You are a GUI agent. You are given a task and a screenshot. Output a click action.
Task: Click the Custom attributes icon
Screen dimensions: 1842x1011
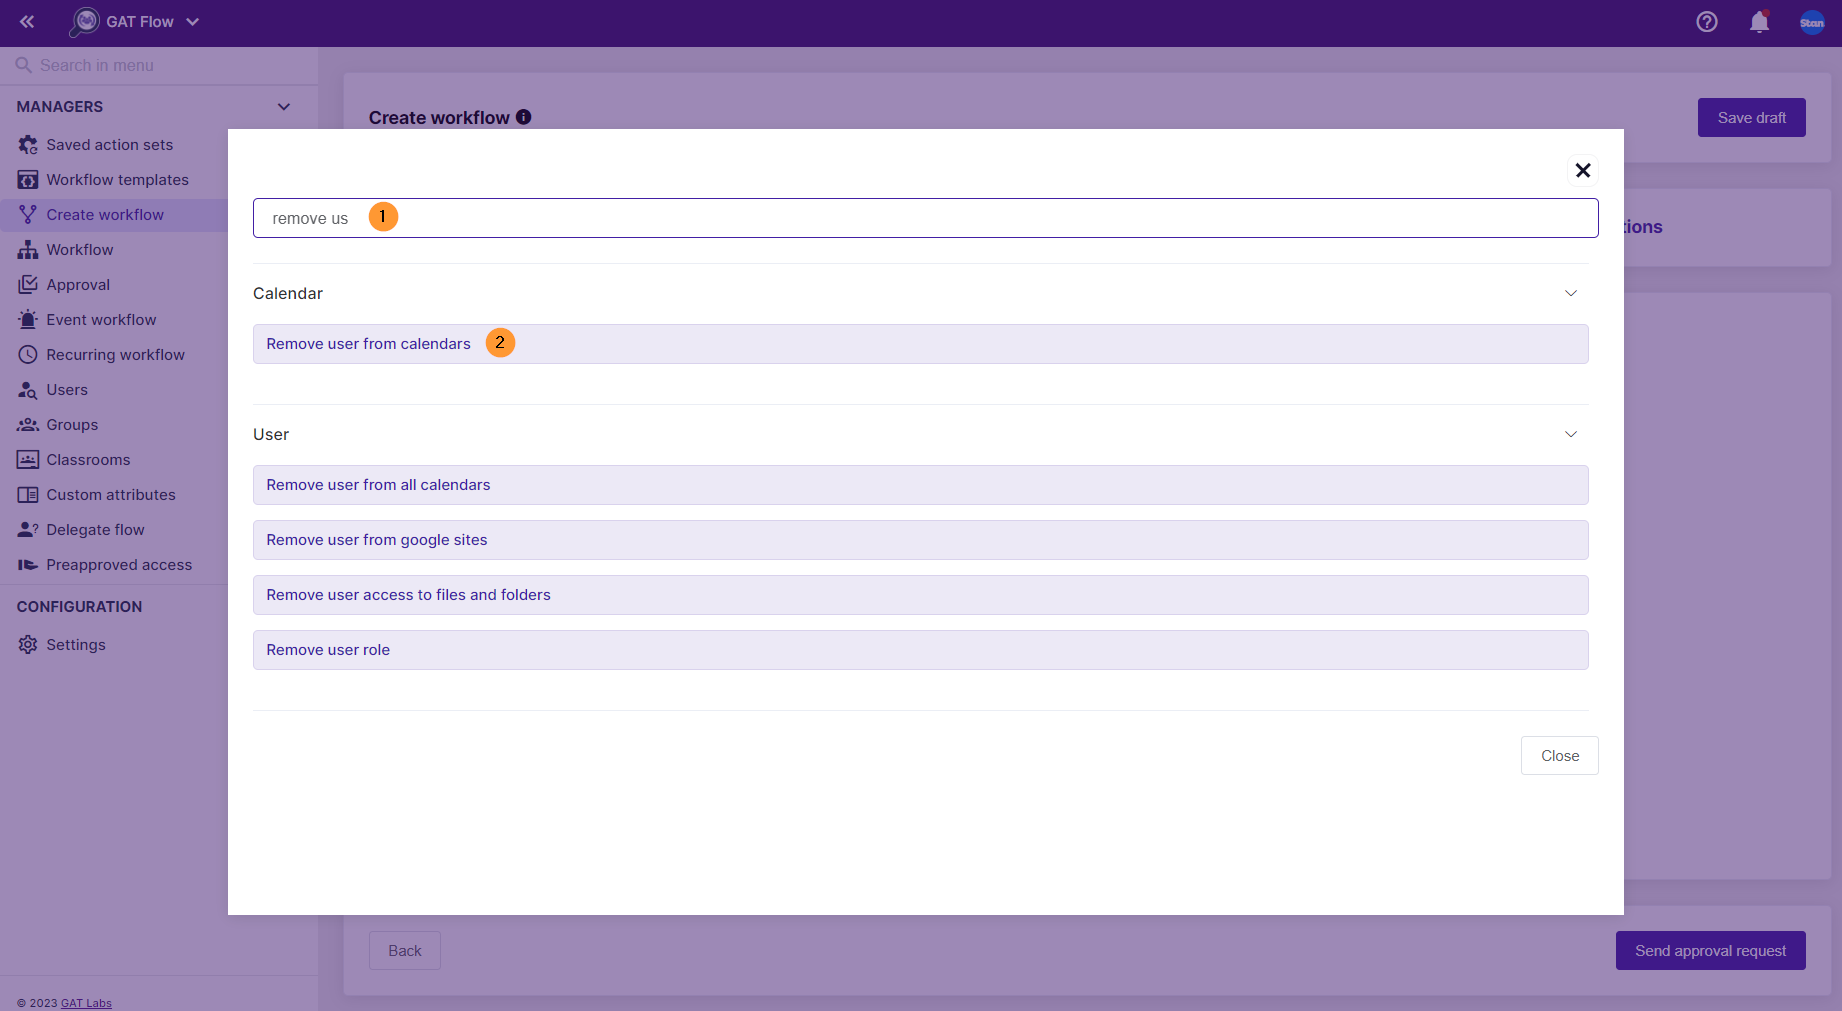tap(28, 495)
